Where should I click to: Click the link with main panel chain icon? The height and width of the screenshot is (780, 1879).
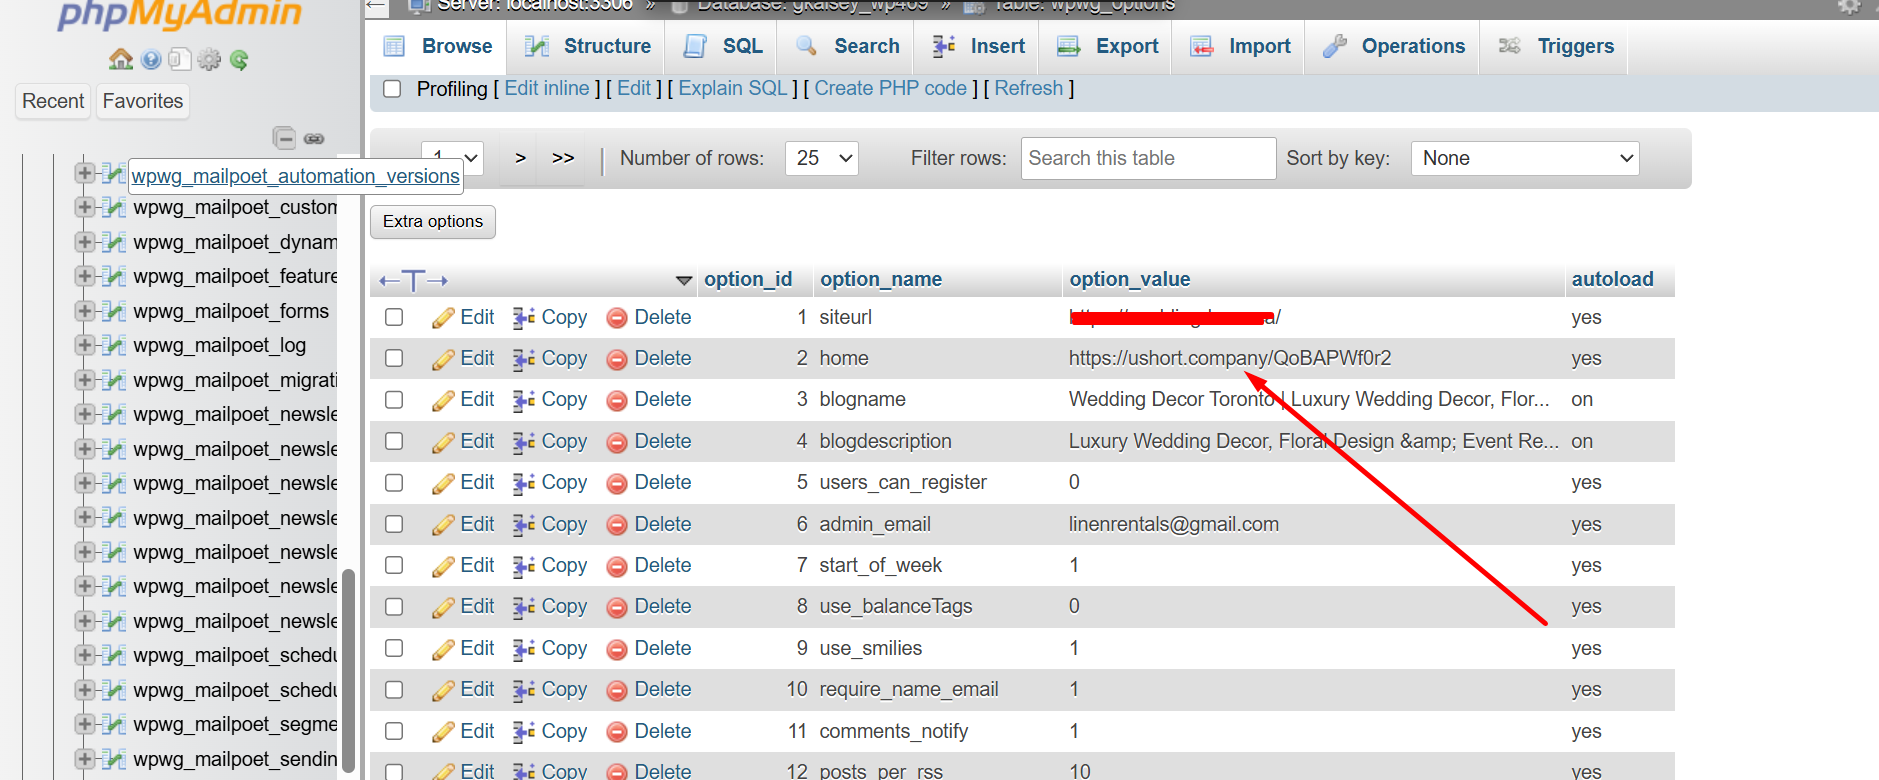pos(314,138)
